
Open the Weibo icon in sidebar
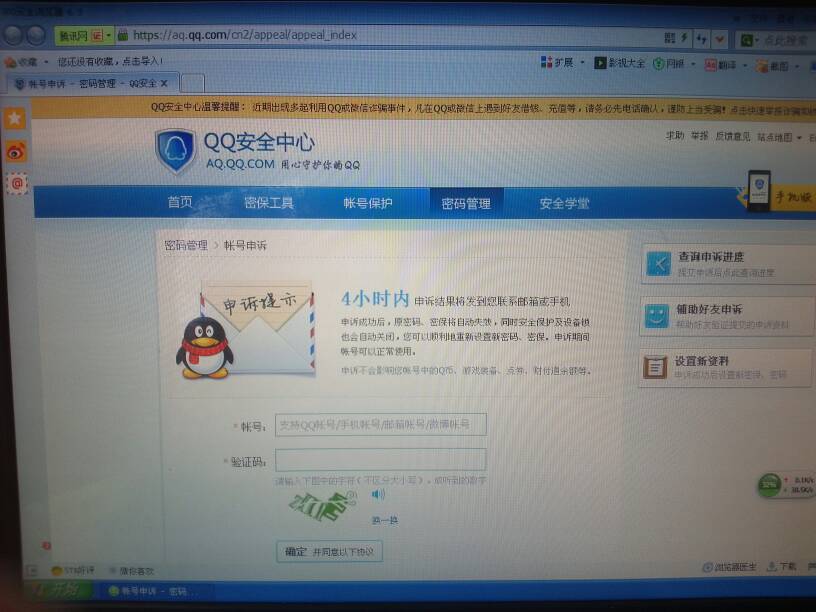coord(16,152)
